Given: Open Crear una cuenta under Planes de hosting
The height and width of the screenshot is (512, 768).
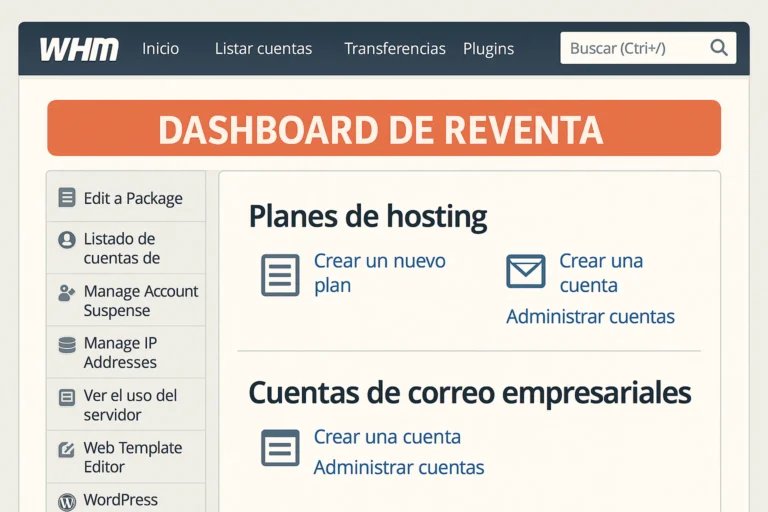Looking at the screenshot, I should click(601, 273).
